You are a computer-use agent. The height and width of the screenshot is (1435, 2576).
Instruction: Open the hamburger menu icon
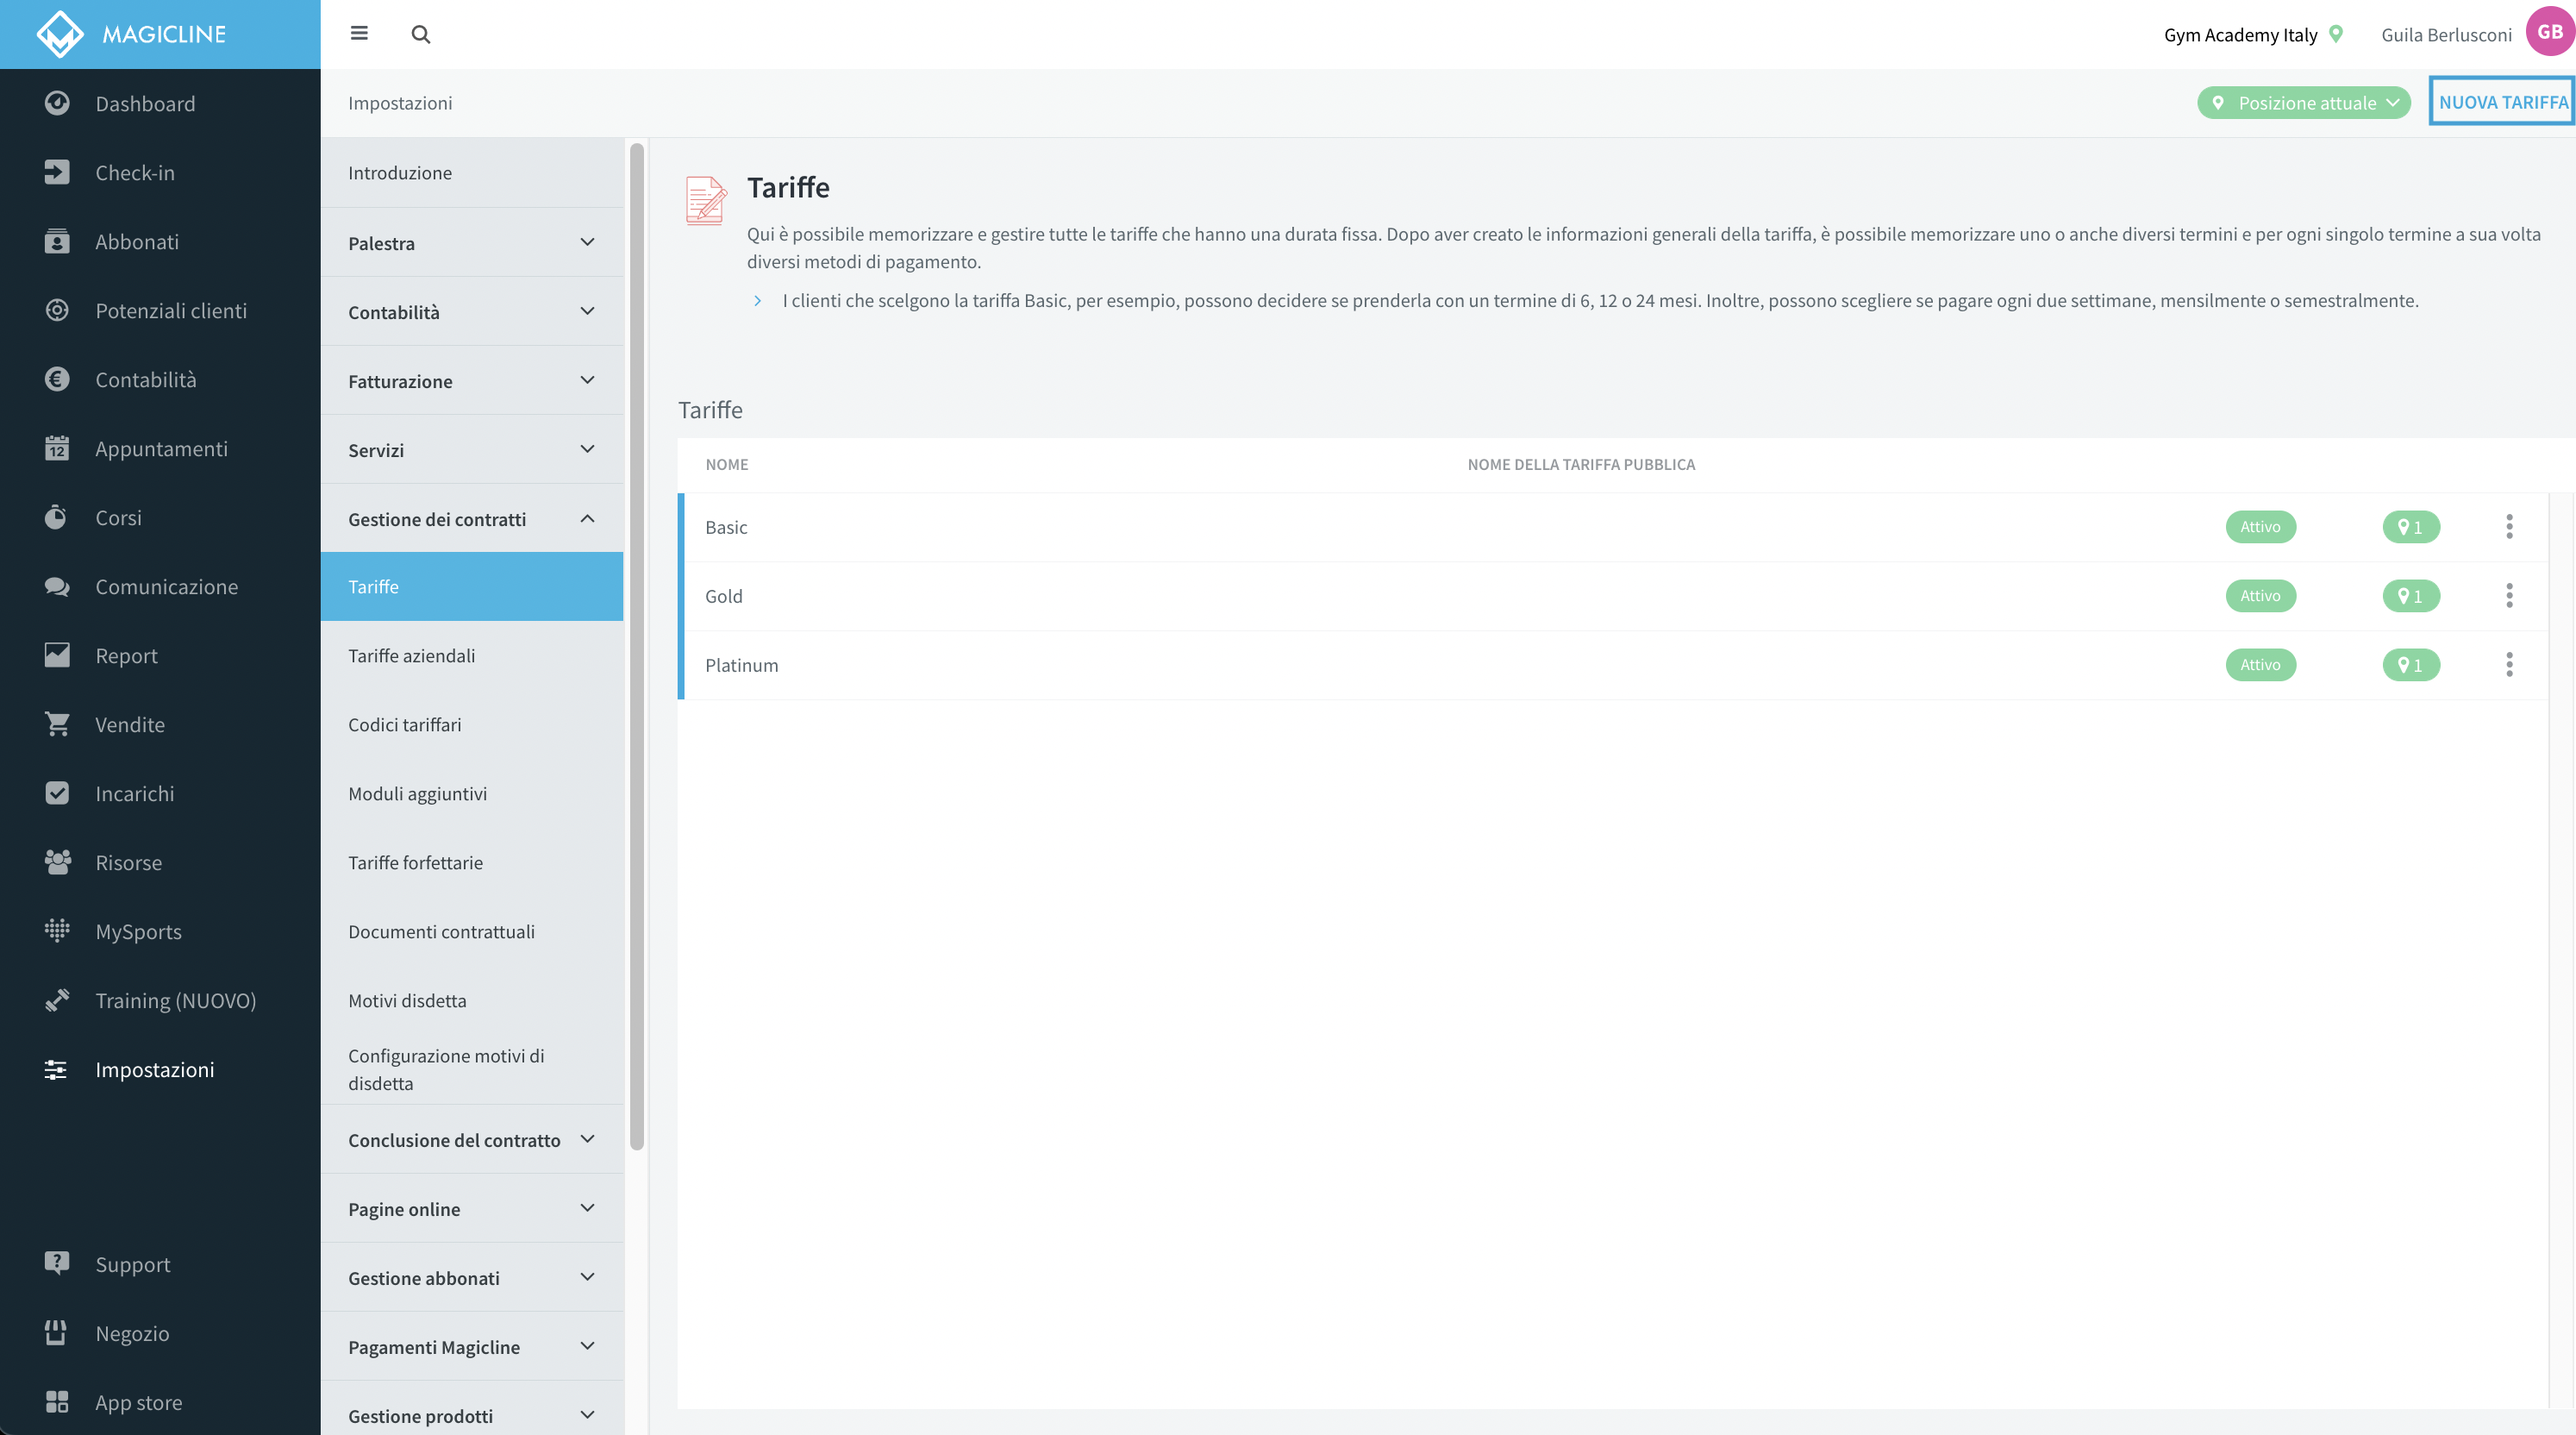pos(359,34)
